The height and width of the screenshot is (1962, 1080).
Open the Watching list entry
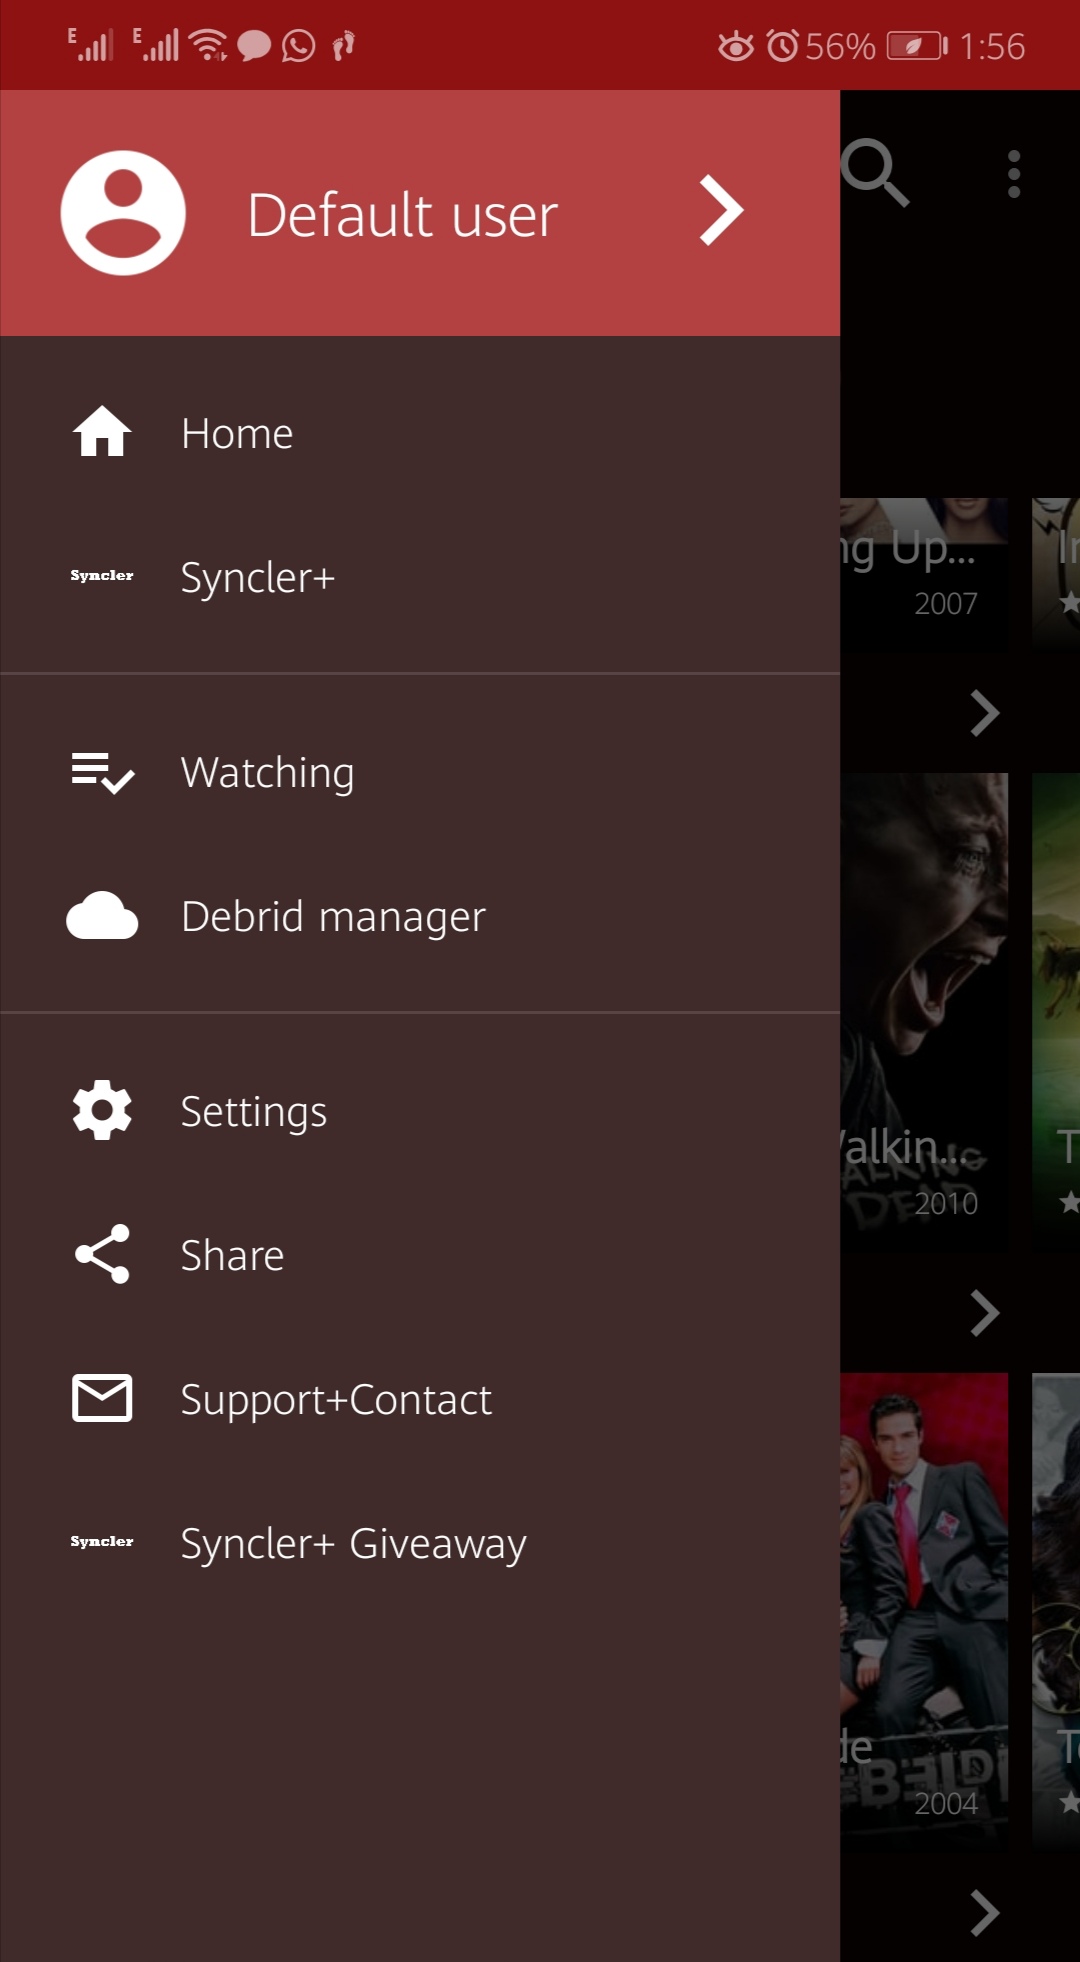[x=267, y=773]
